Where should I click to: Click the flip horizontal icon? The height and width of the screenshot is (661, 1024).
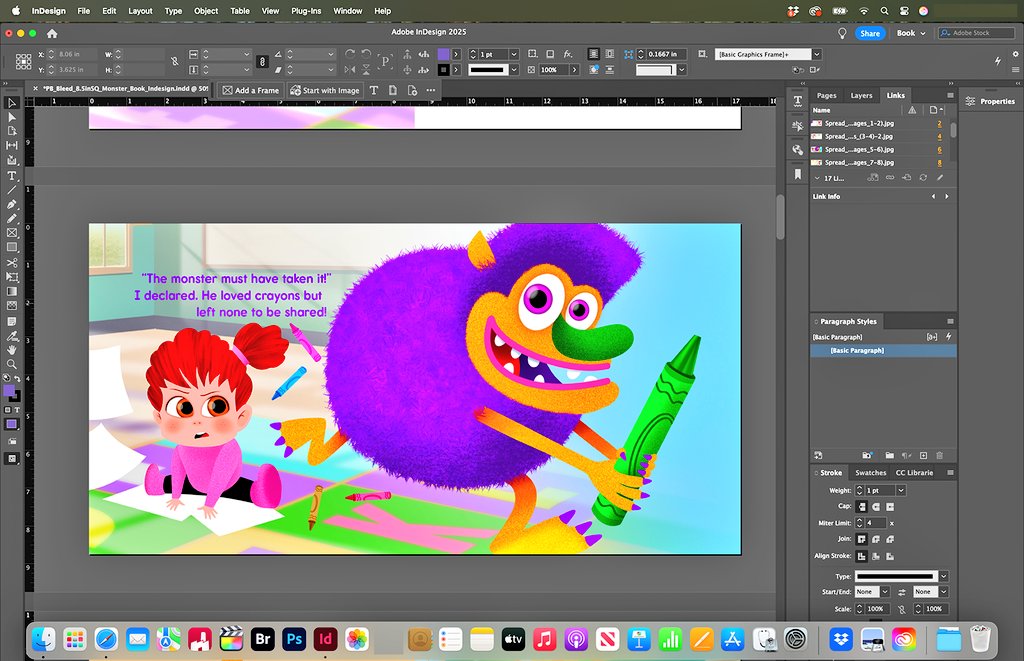(350, 69)
